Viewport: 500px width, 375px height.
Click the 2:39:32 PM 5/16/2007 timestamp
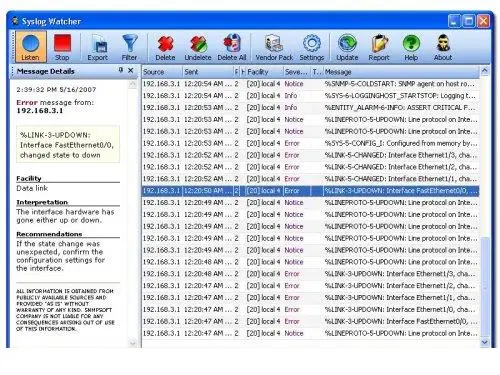point(56,89)
